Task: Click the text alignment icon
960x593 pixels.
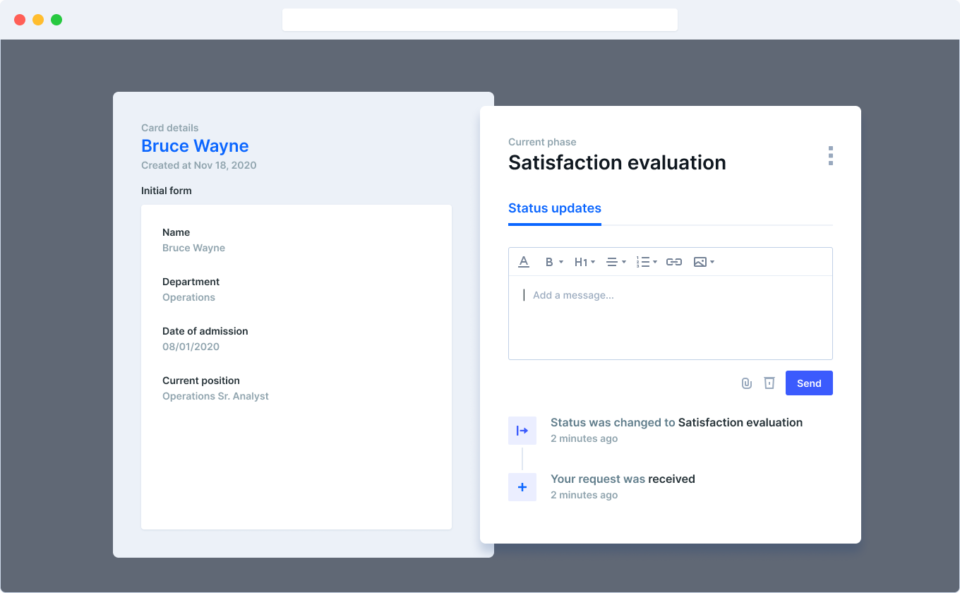Action: [x=612, y=261]
